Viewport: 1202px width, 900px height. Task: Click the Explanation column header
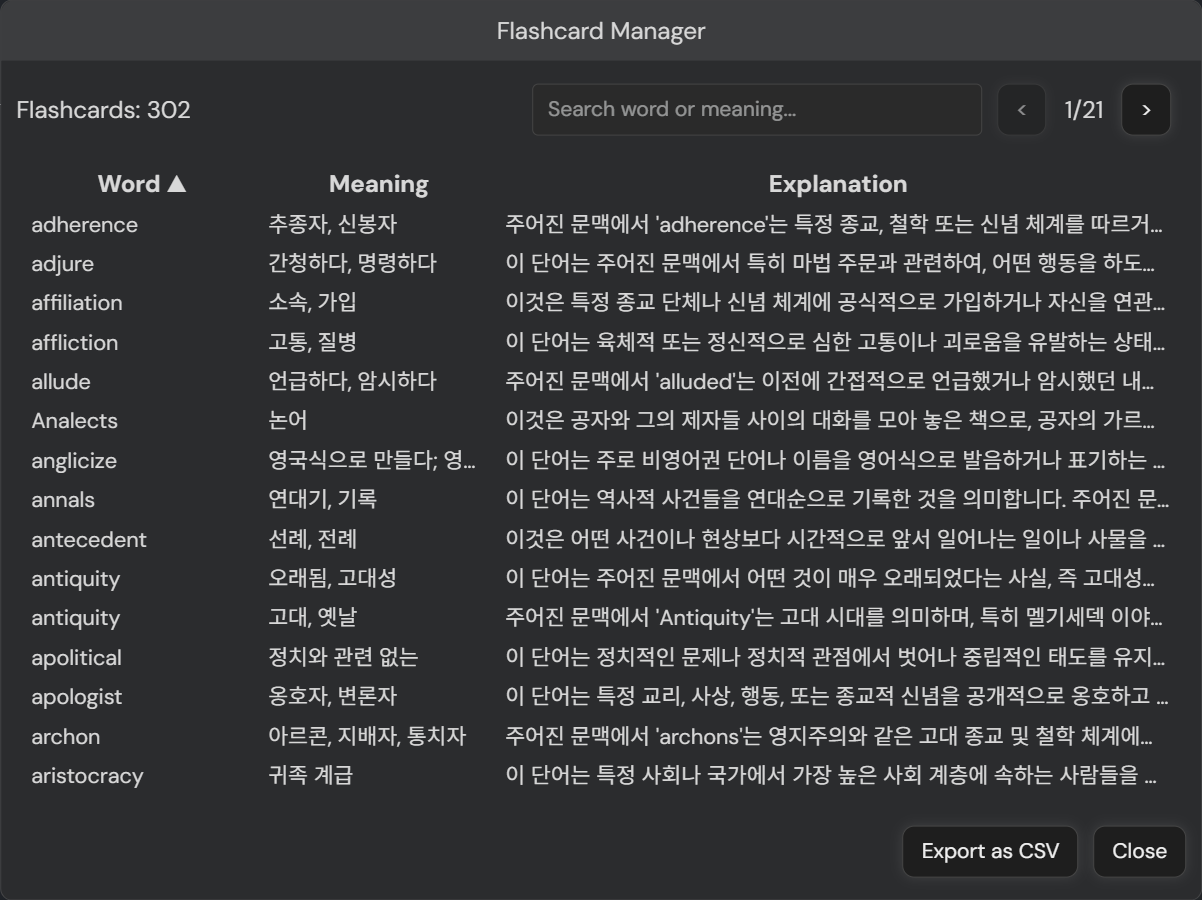pyautogui.click(x=837, y=184)
